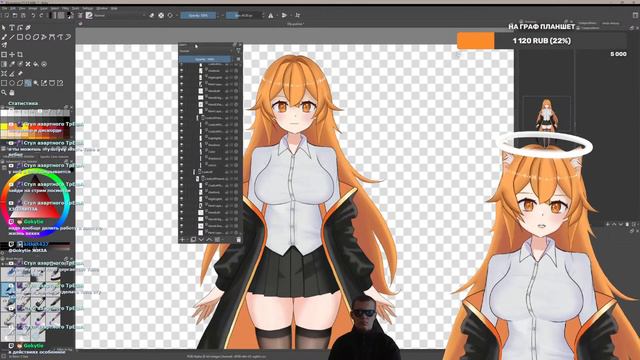640x360 pixels.
Task: Select the Bezier Curve Selection tool
Action: point(52,83)
